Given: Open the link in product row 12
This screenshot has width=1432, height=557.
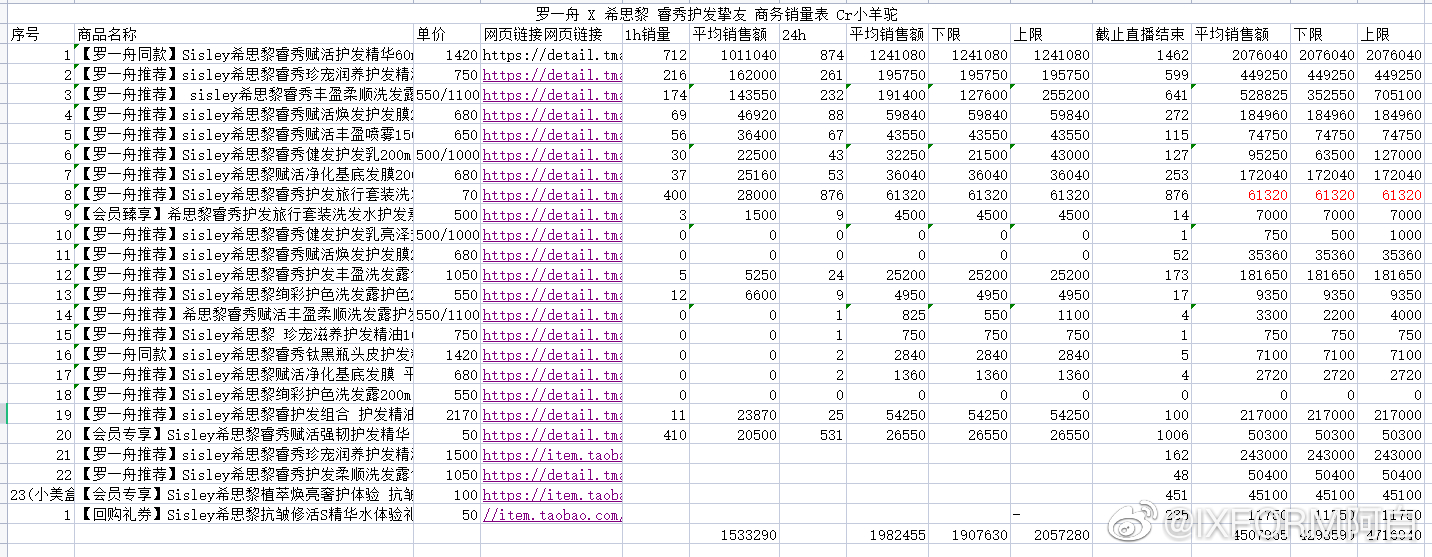Looking at the screenshot, I should (552, 275).
